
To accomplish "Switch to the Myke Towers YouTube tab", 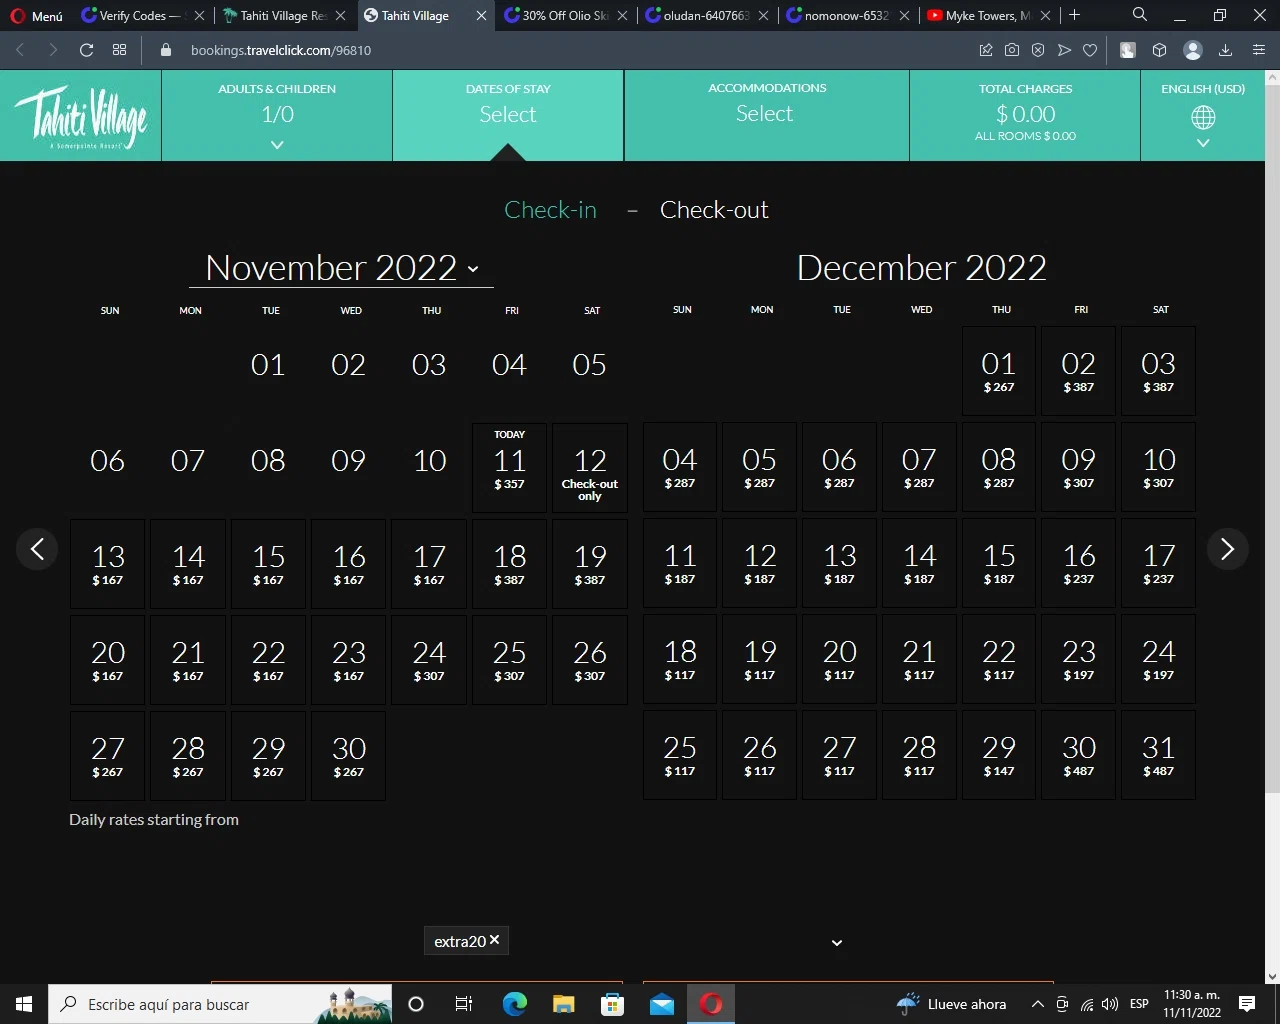I will (989, 16).
